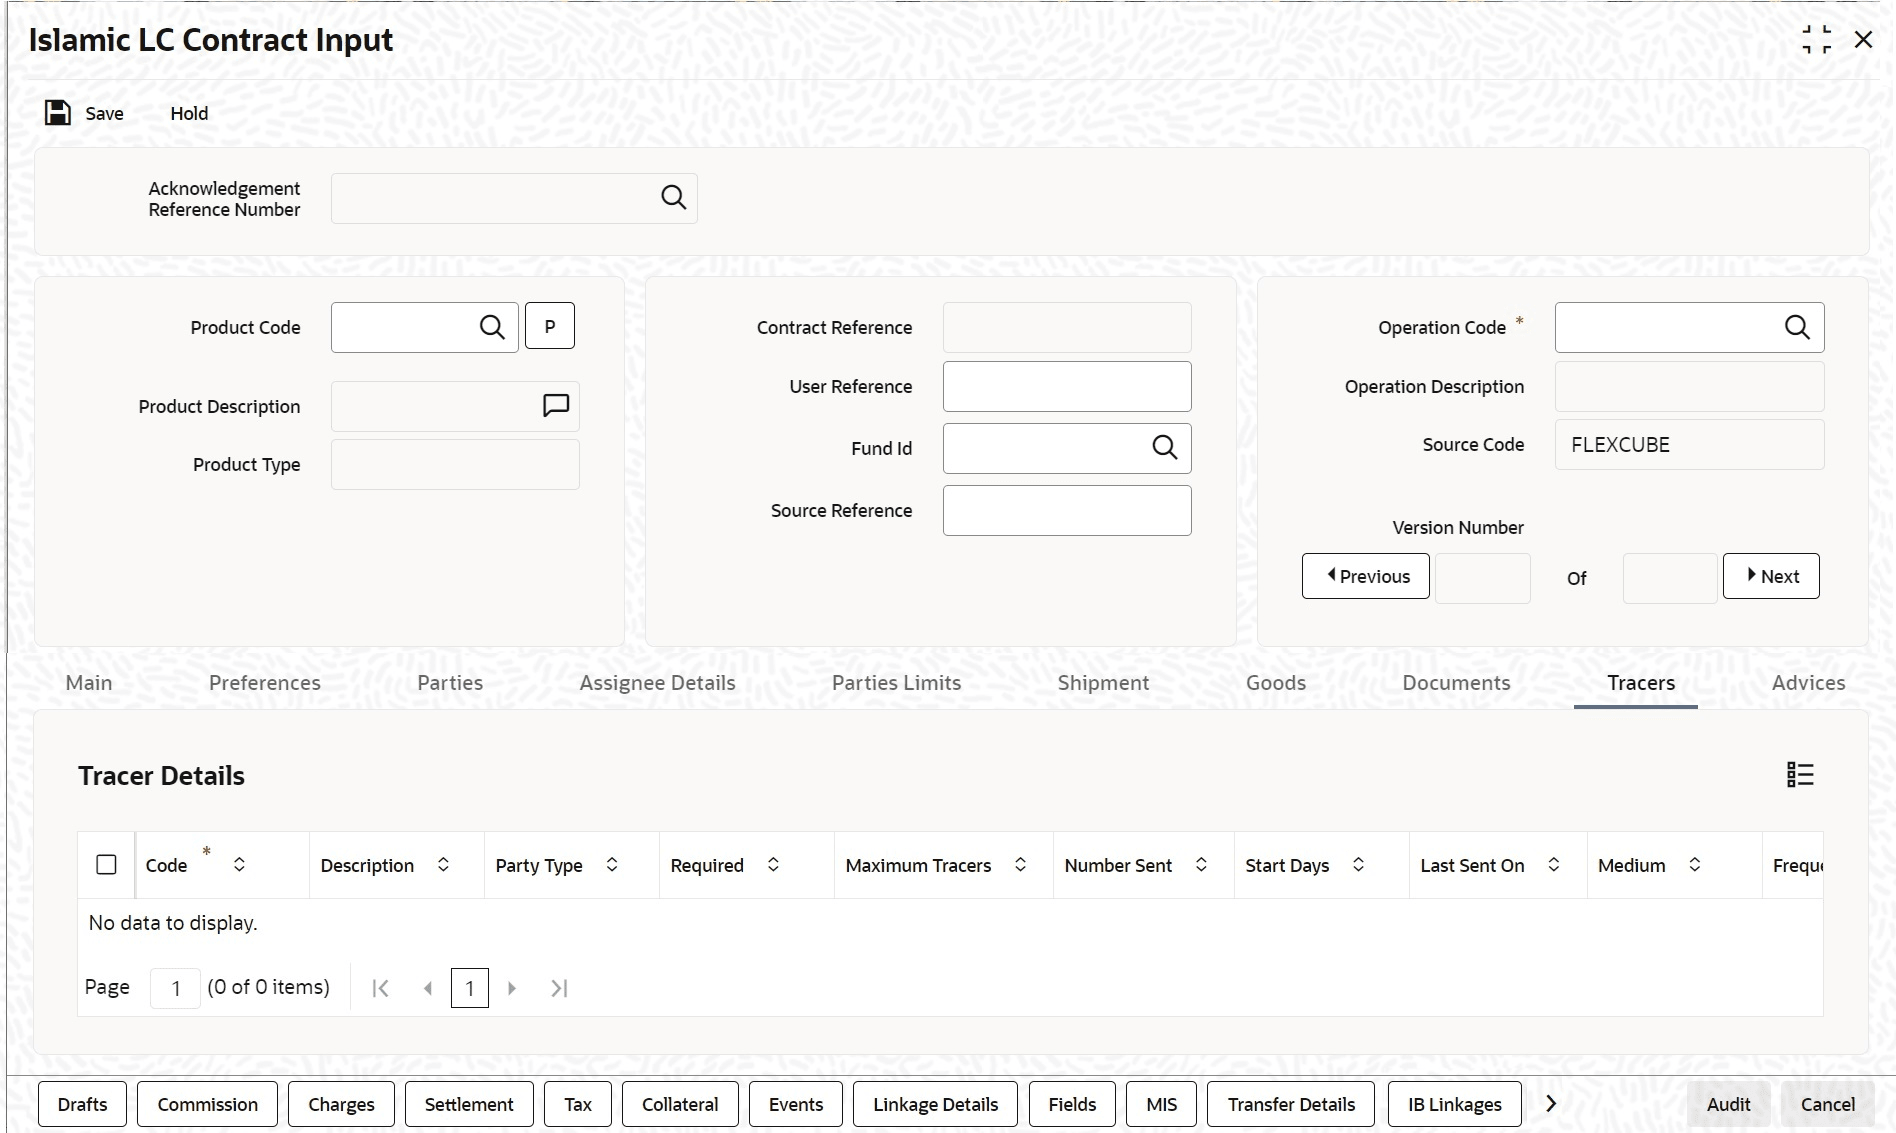Sort the Description column

point(443,865)
